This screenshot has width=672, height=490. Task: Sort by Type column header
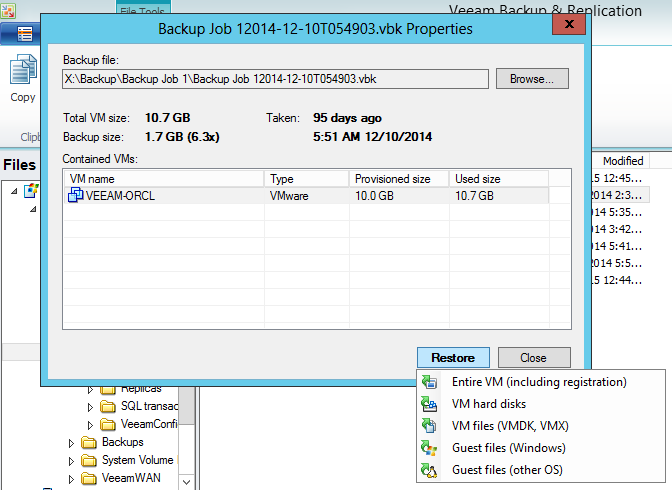[x=306, y=179]
